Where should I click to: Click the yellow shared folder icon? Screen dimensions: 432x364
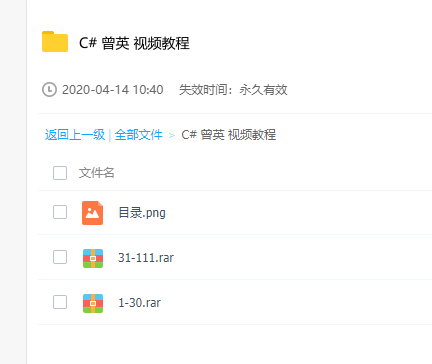click(55, 42)
